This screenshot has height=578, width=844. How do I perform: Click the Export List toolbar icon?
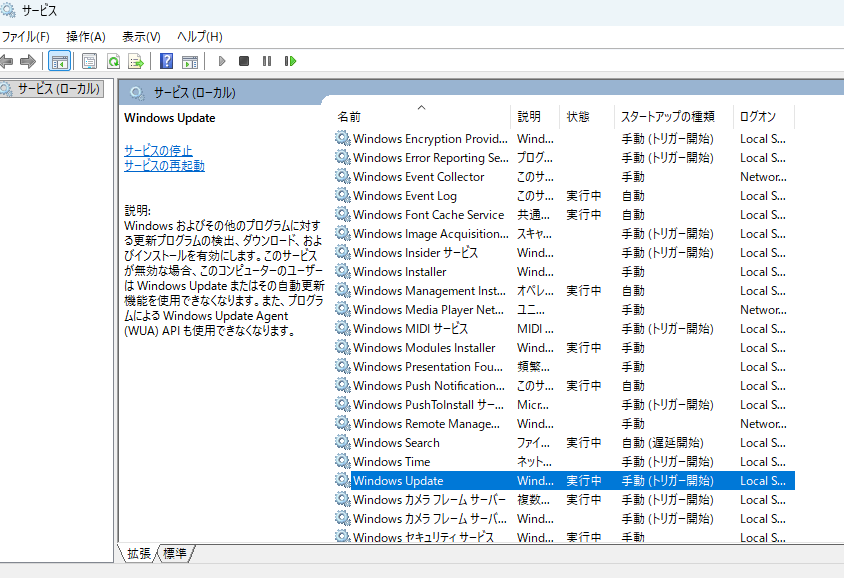pos(136,61)
